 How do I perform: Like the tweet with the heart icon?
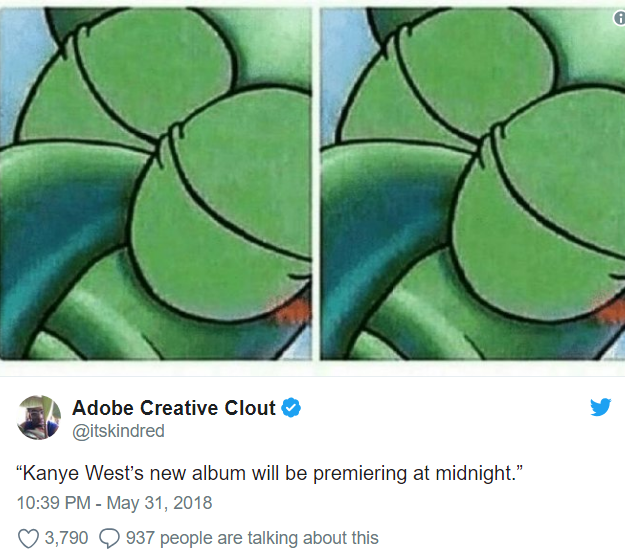pyautogui.click(x=28, y=538)
